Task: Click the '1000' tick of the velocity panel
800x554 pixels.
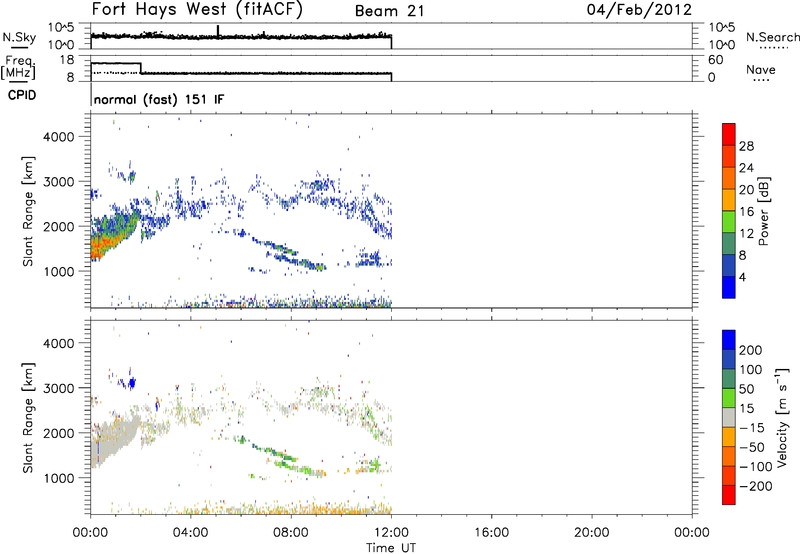Action: [x=59, y=478]
